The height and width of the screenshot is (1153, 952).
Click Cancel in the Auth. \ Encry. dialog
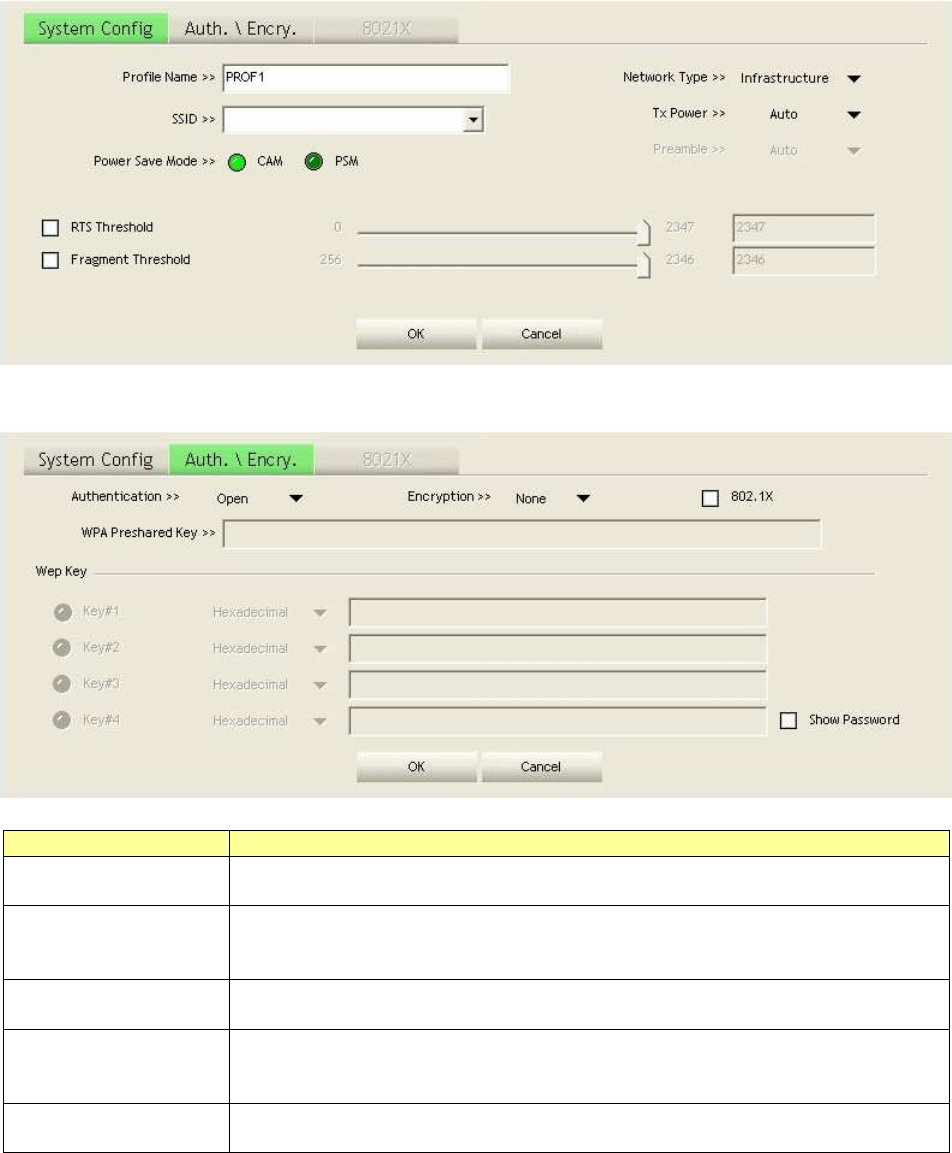[542, 767]
